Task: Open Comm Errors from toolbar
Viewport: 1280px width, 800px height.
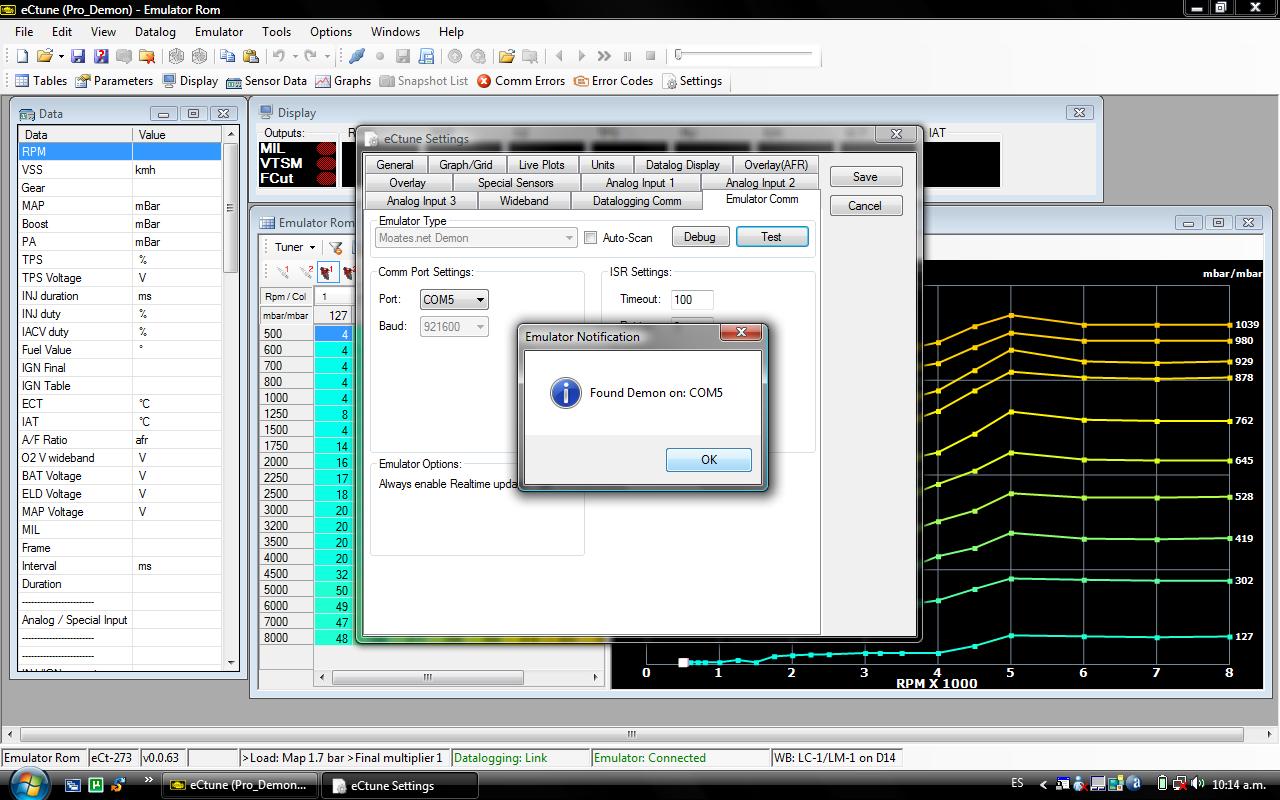Action: (x=521, y=81)
